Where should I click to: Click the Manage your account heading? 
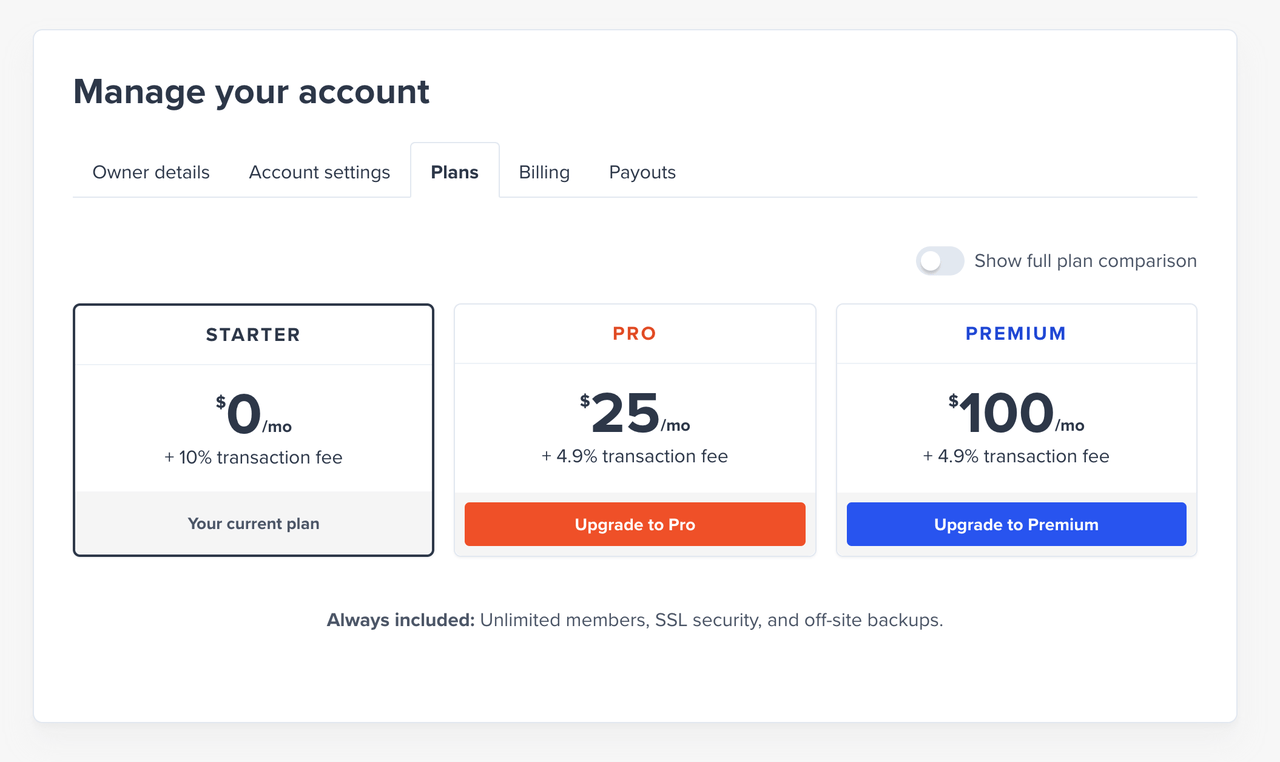pos(251,91)
